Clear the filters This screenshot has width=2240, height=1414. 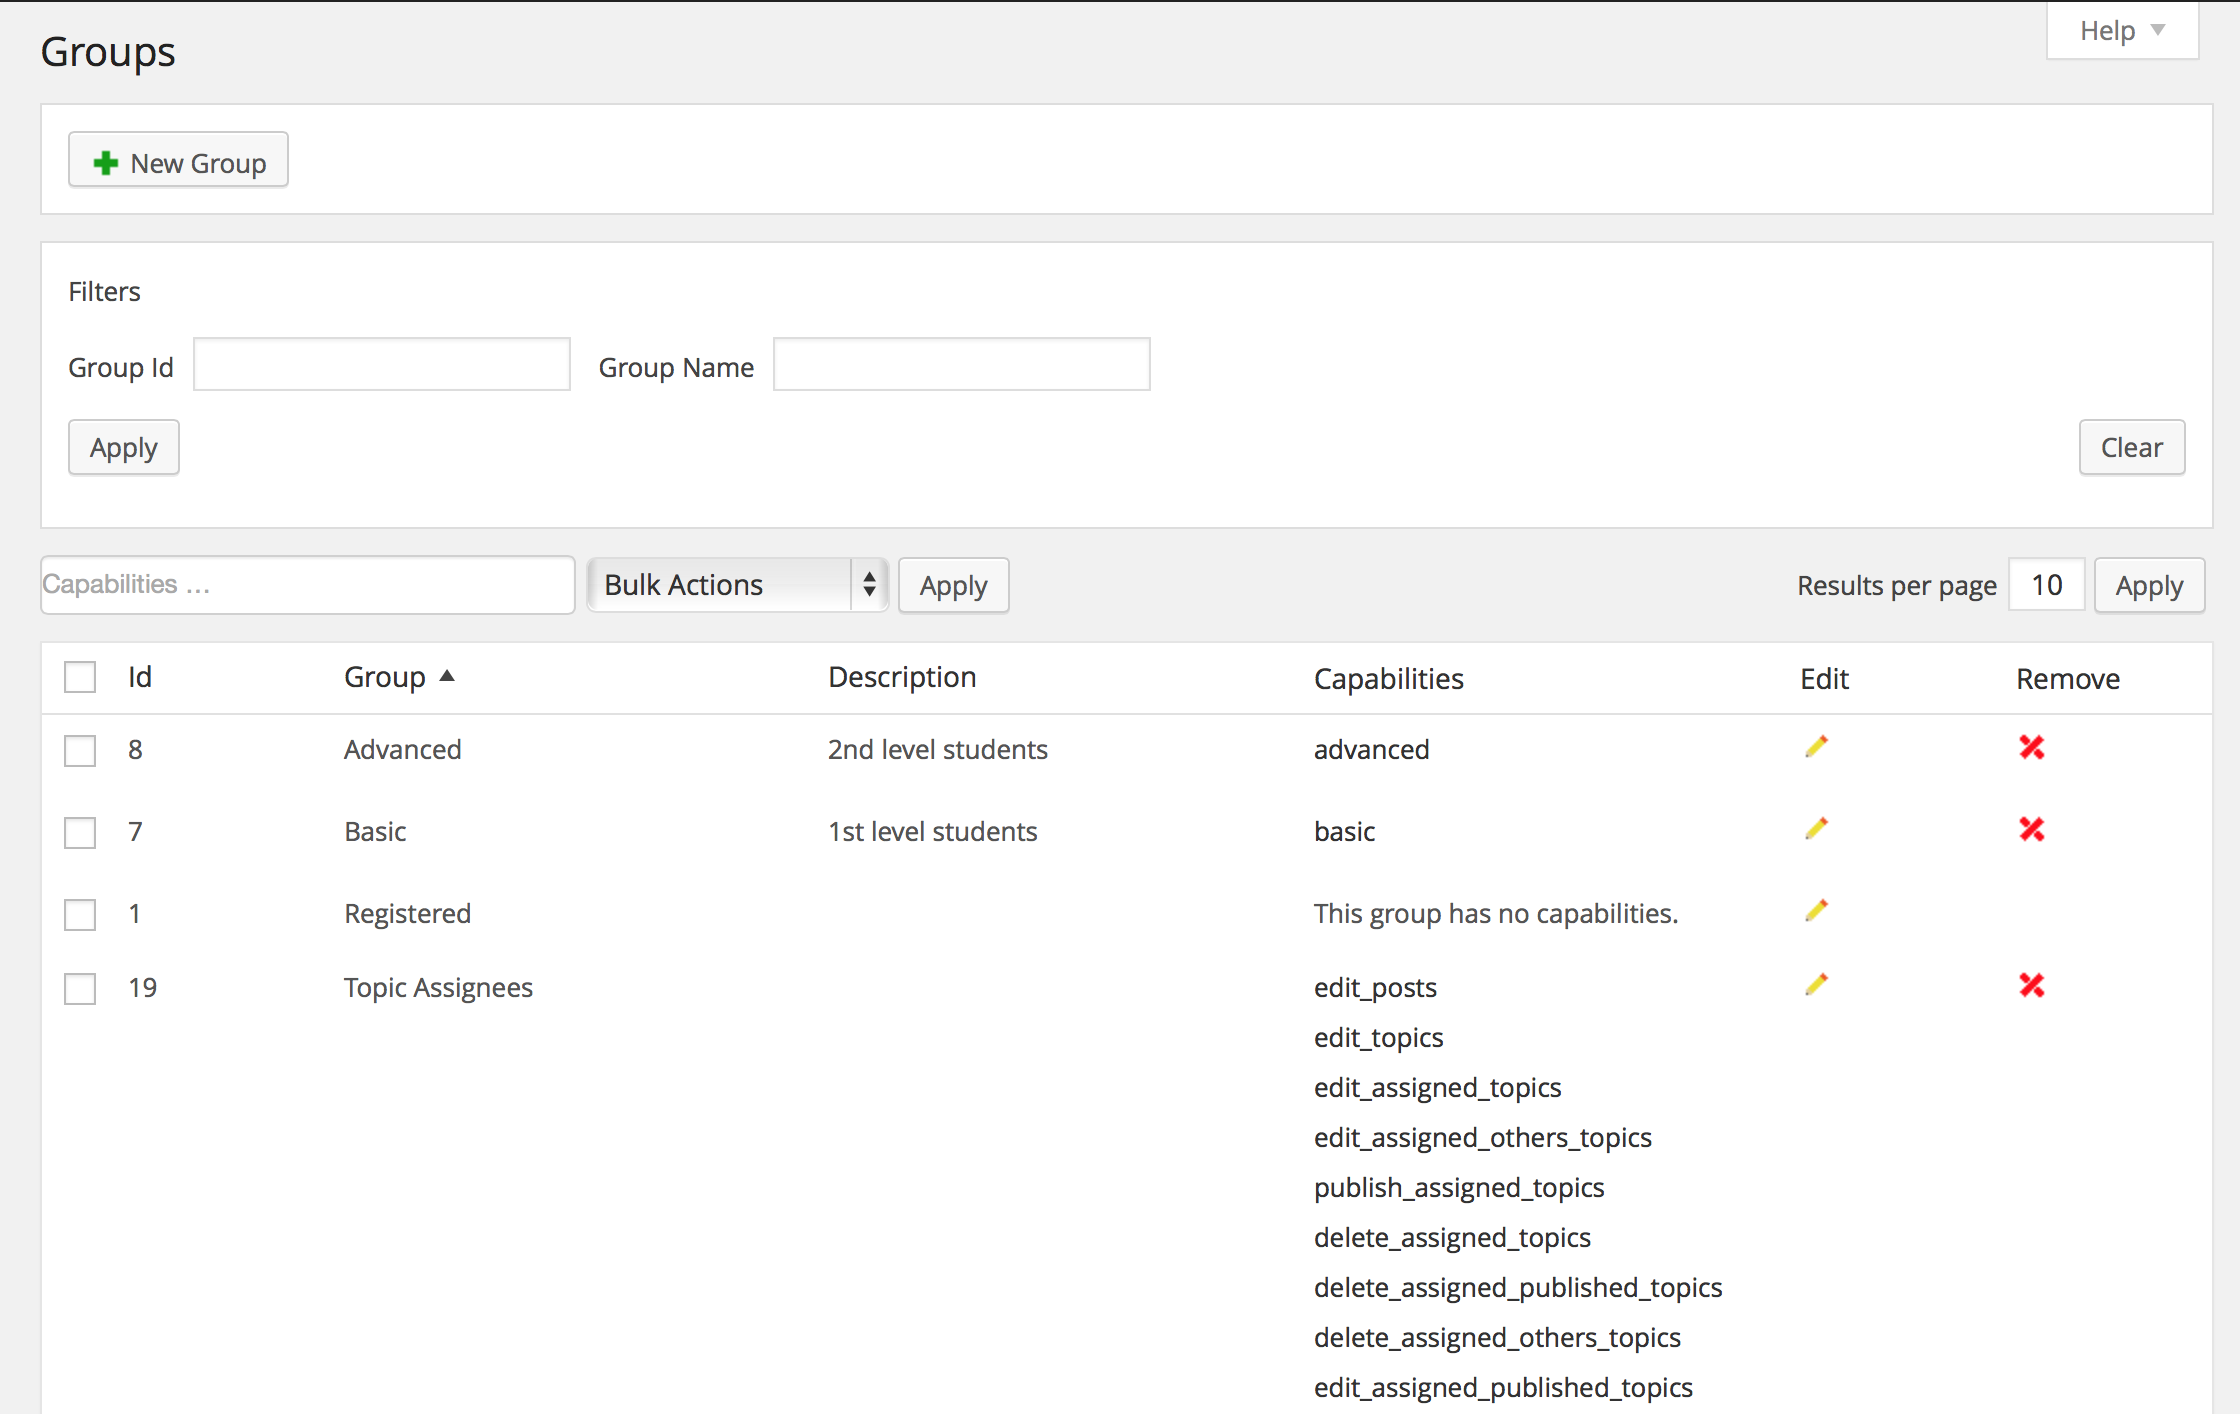2131,447
